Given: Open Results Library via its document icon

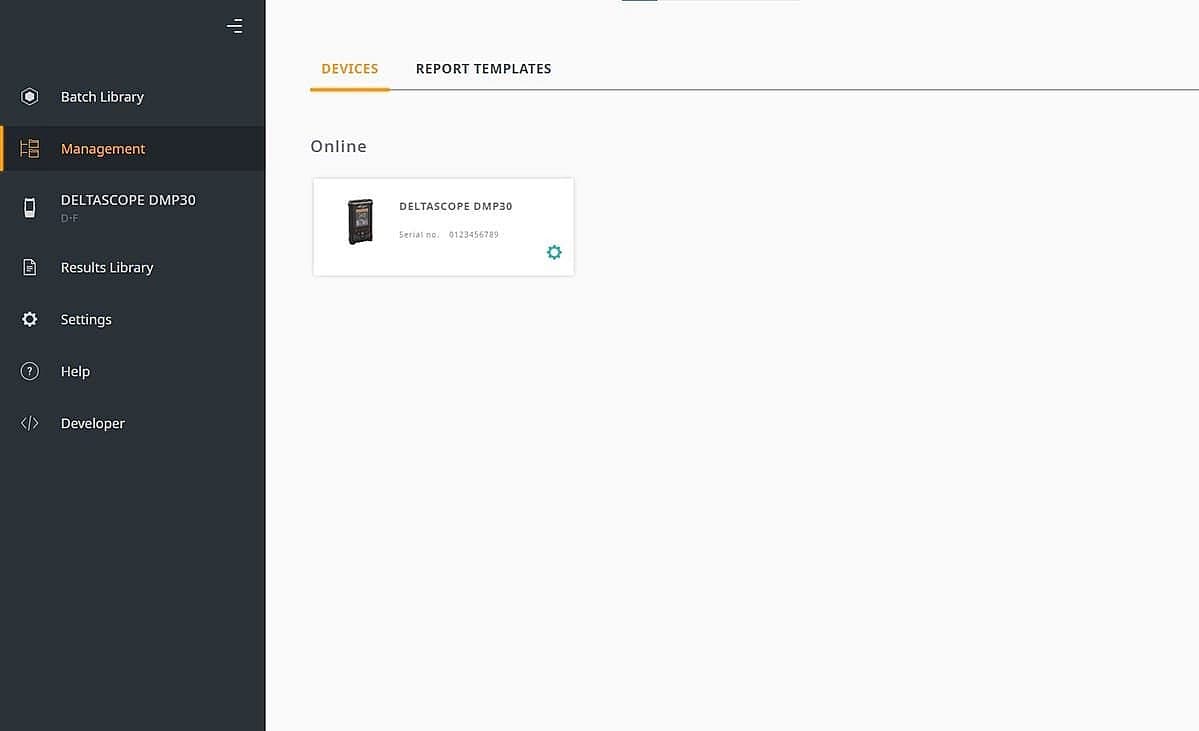Looking at the screenshot, I should [x=29, y=267].
